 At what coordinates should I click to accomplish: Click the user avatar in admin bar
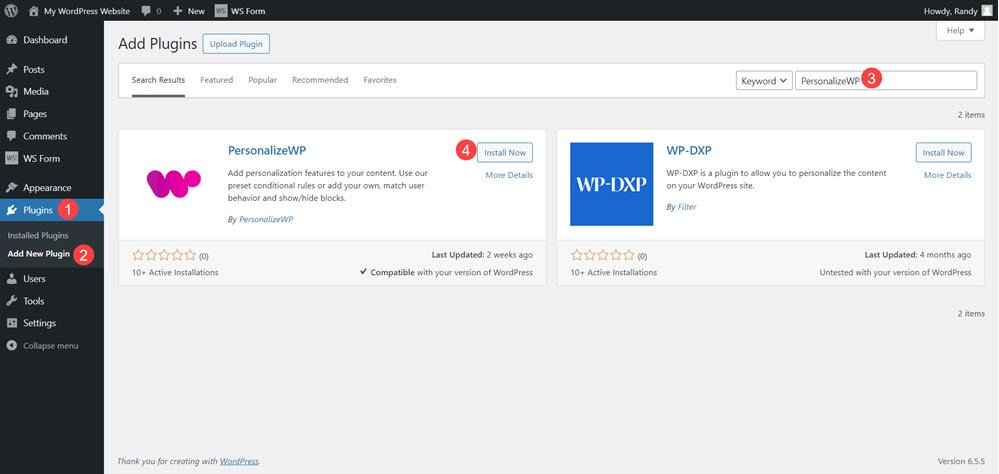point(987,11)
